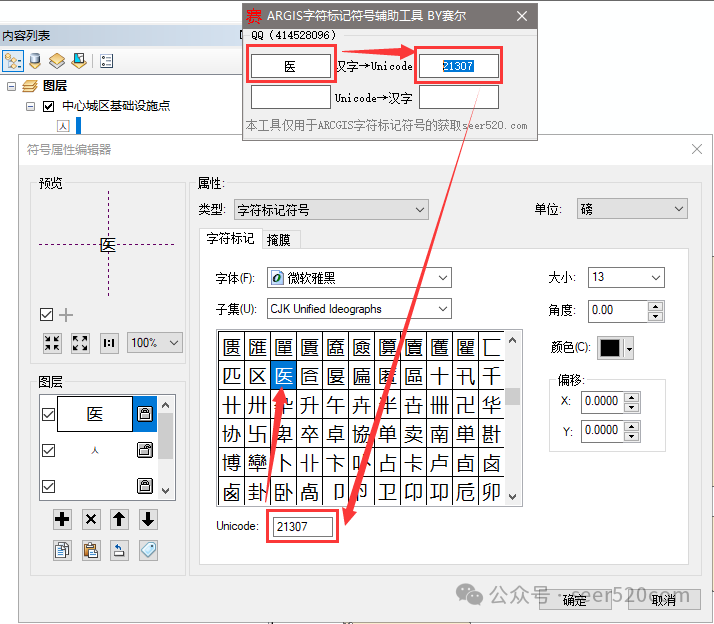Uncheck the 中心城区基础设施点 layer checkbox
Viewport: 714px width, 624px height.
point(48,106)
